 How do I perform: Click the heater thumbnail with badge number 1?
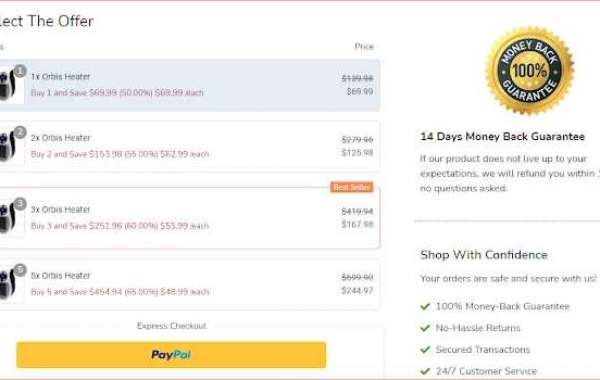[x=11, y=85]
